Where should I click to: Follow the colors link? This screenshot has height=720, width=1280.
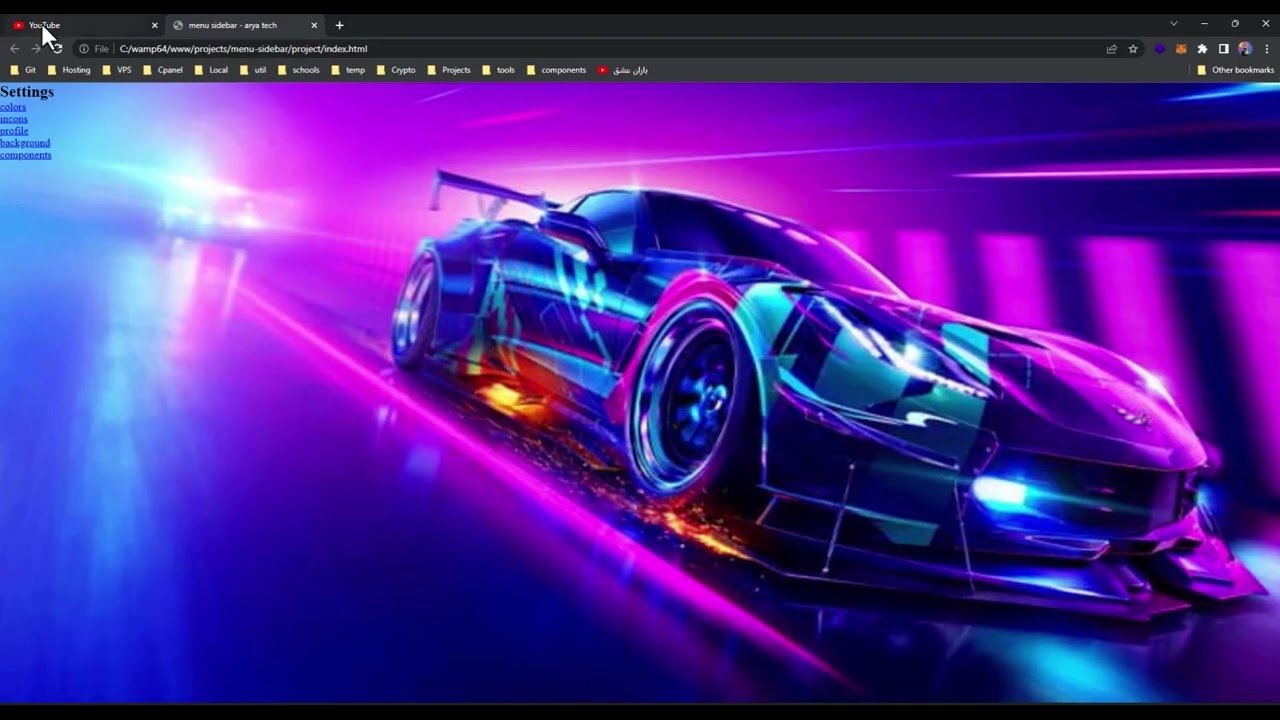point(13,107)
